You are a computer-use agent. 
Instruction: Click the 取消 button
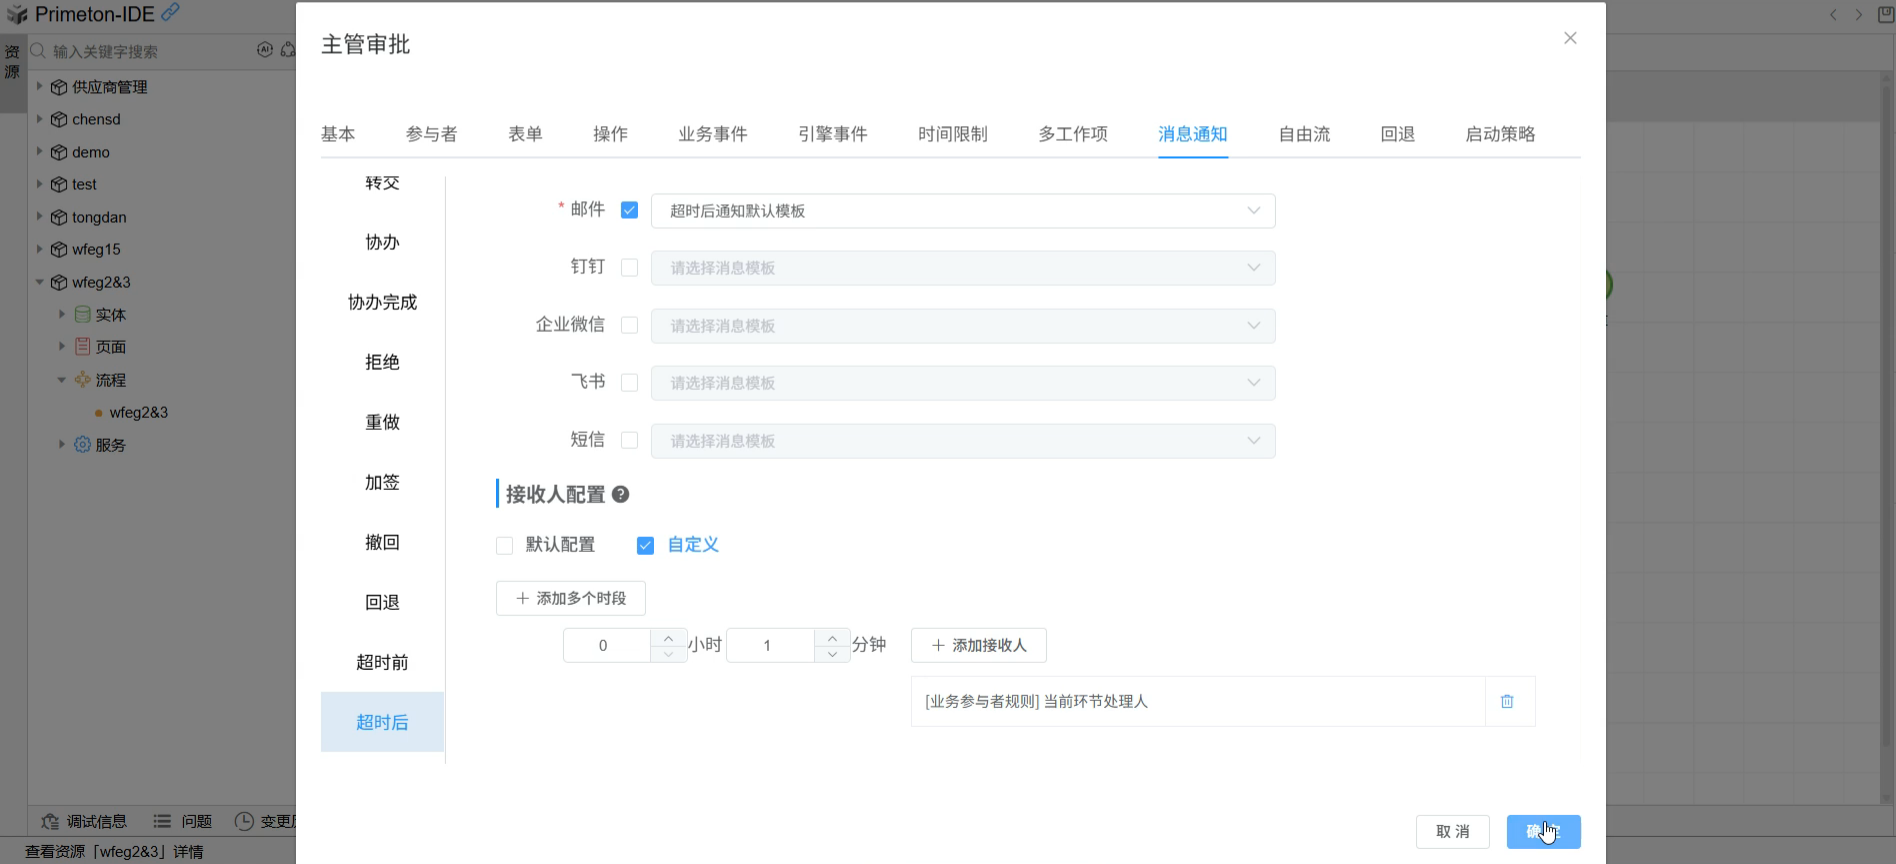[1452, 831]
